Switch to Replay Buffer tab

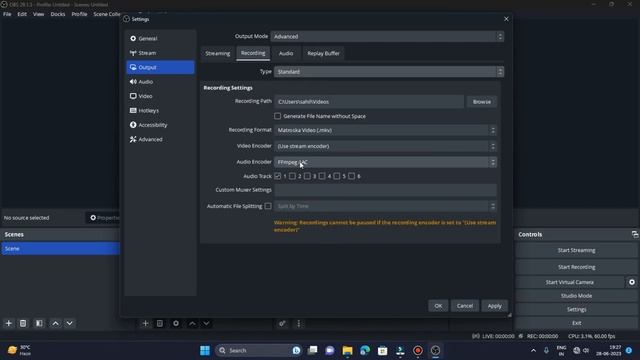[x=323, y=53]
